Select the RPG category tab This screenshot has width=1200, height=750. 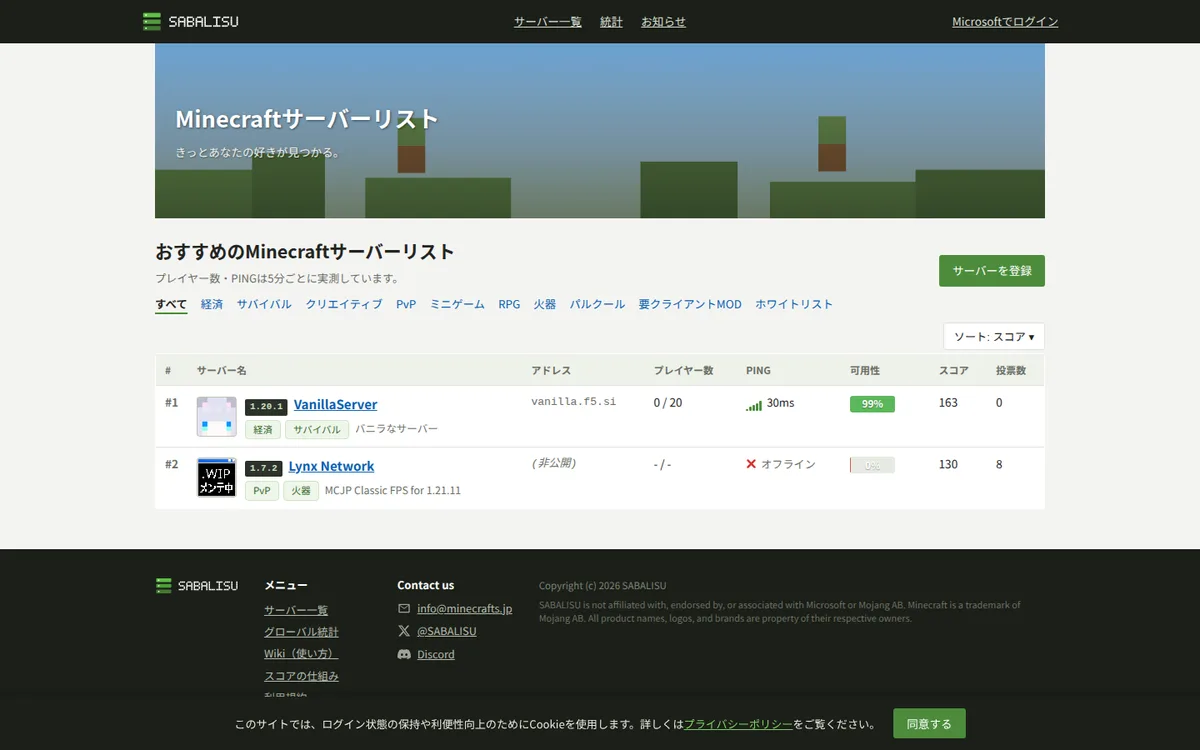[x=509, y=304]
